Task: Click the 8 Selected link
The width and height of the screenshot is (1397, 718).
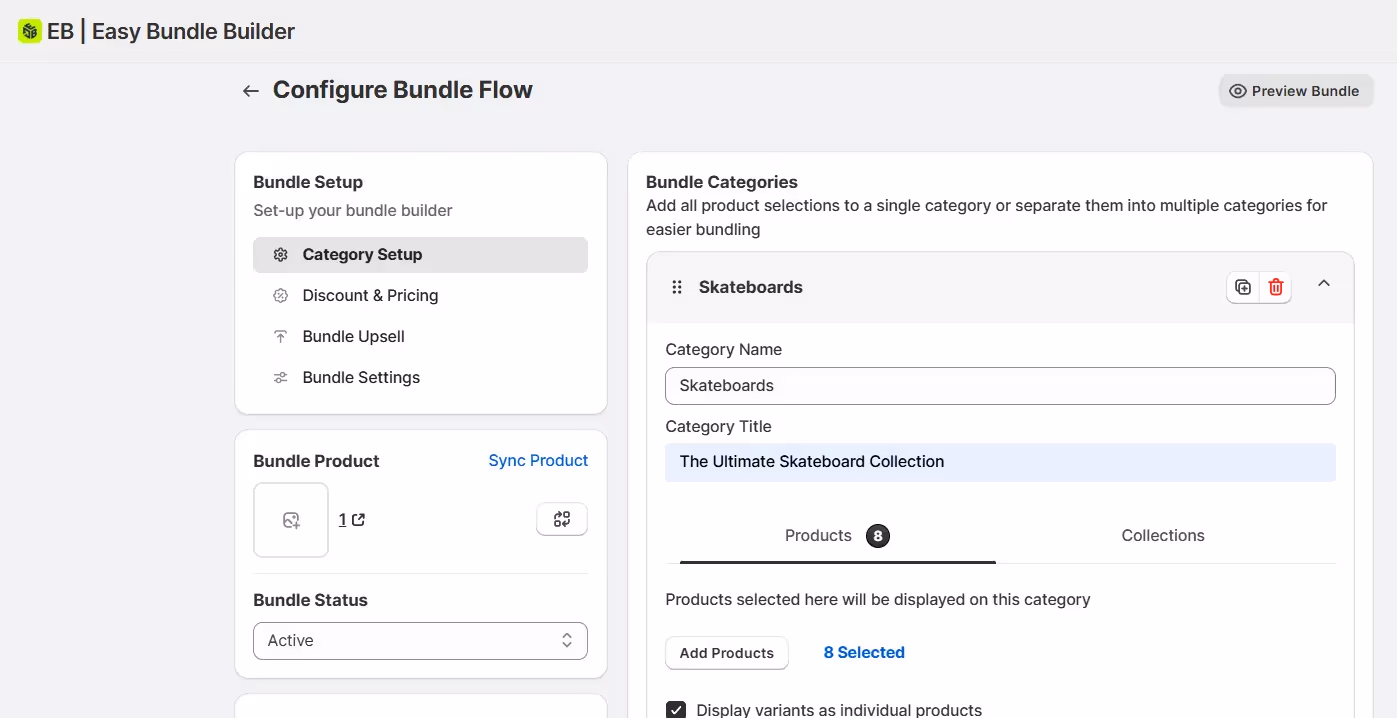Action: [x=864, y=652]
